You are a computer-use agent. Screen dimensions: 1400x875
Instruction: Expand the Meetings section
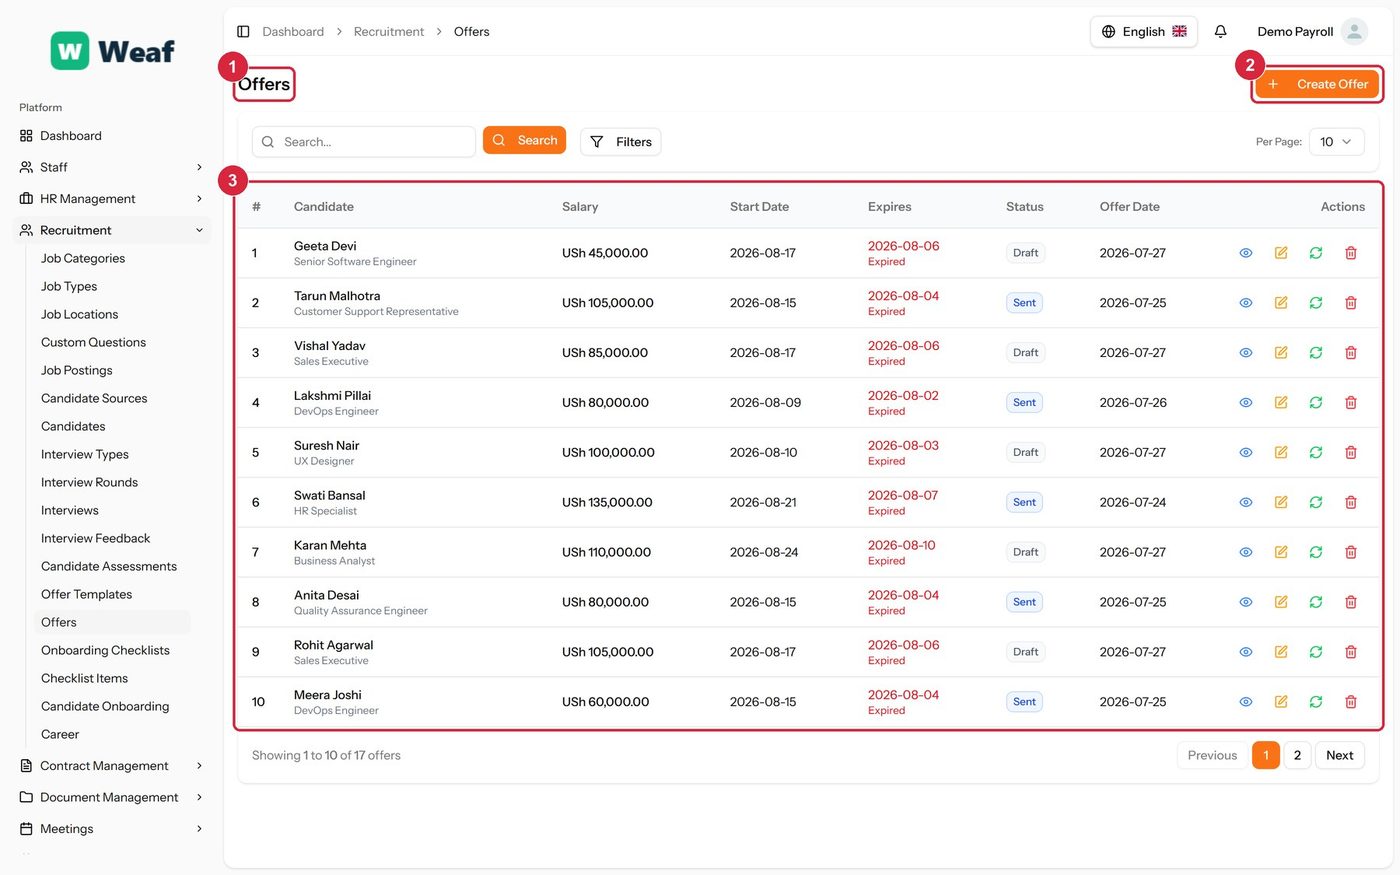[x=112, y=829]
